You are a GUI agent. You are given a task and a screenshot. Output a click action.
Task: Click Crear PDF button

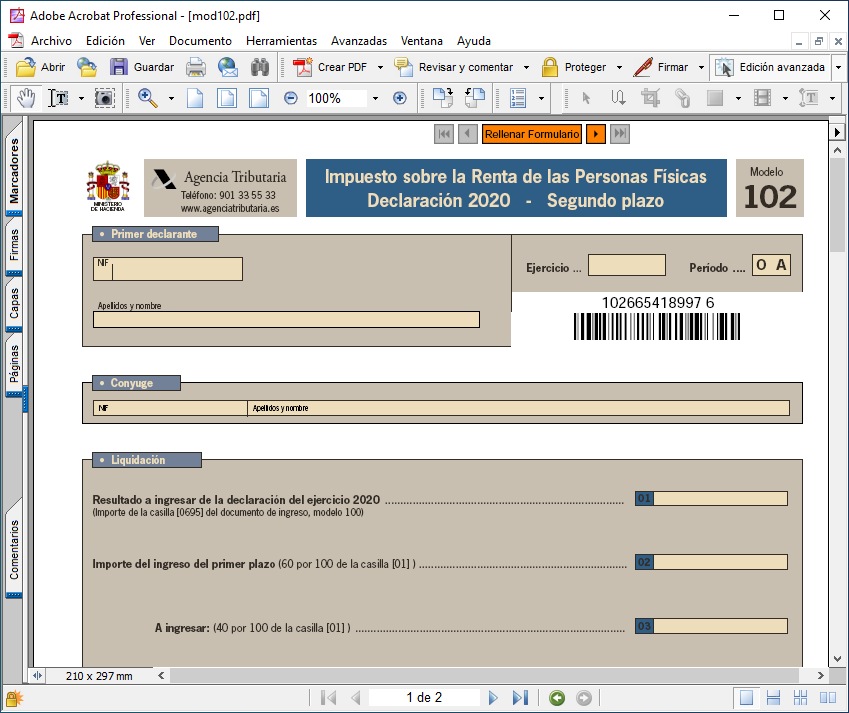coord(331,67)
